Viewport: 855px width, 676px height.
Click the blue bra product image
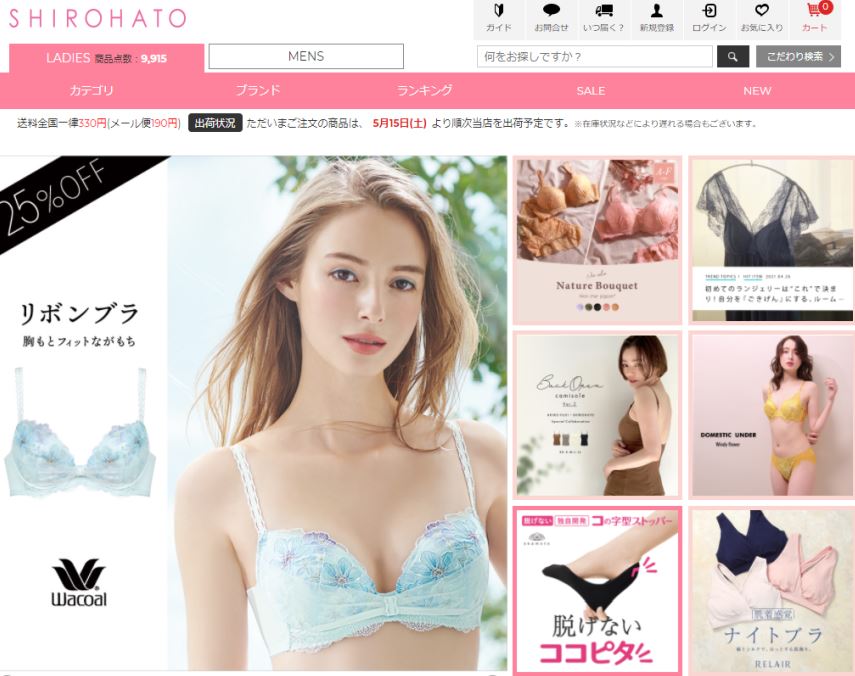pyautogui.click(x=80, y=432)
